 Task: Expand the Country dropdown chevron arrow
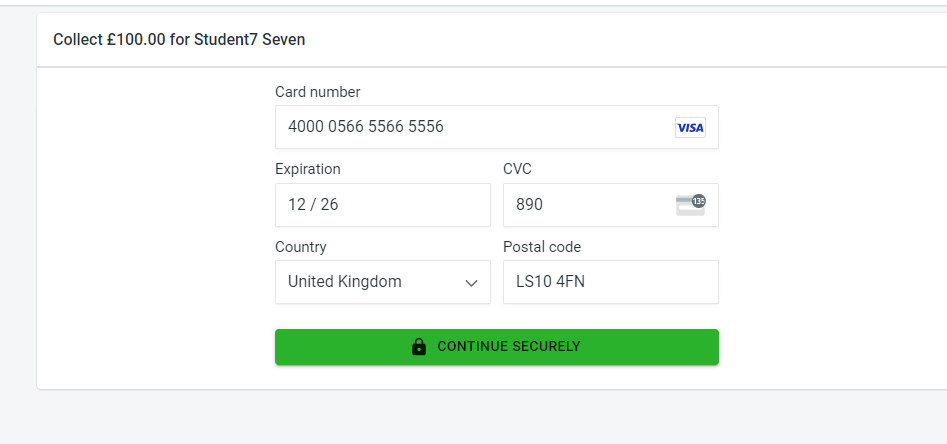pyautogui.click(x=472, y=283)
